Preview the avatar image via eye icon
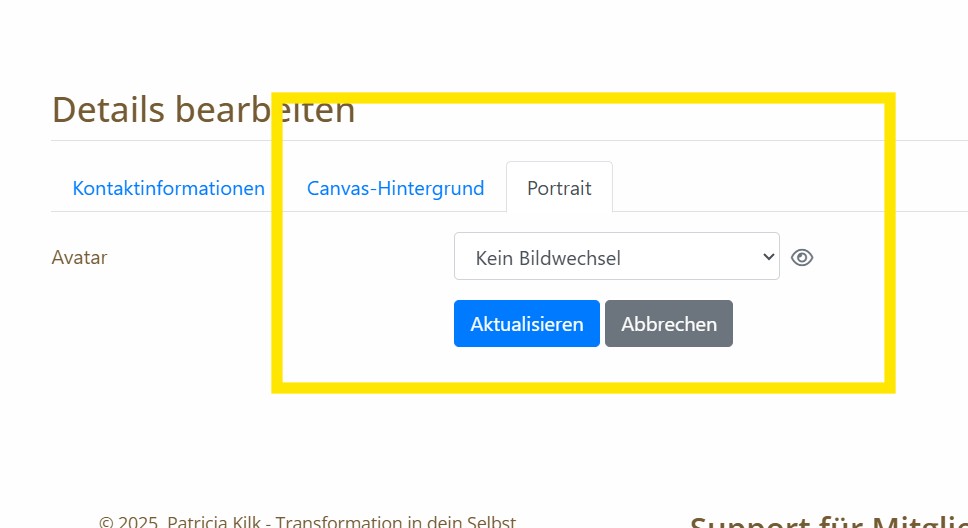This screenshot has width=968, height=528. coord(801,258)
